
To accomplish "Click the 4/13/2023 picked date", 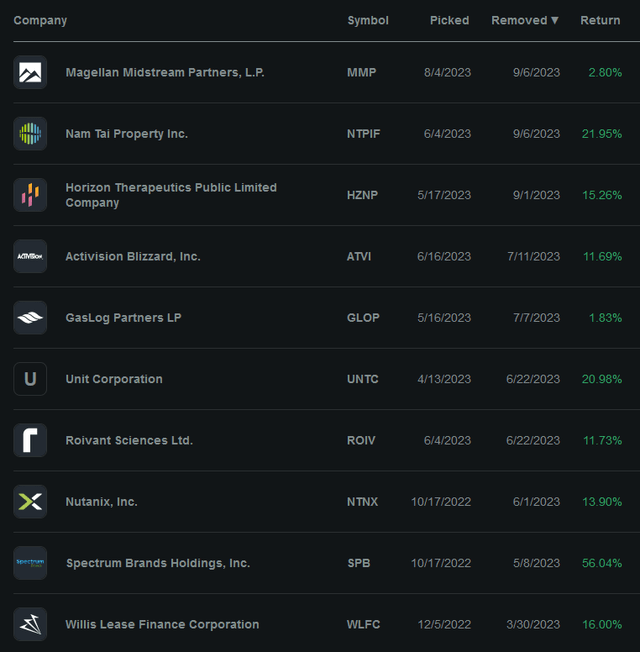I will 444,379.
